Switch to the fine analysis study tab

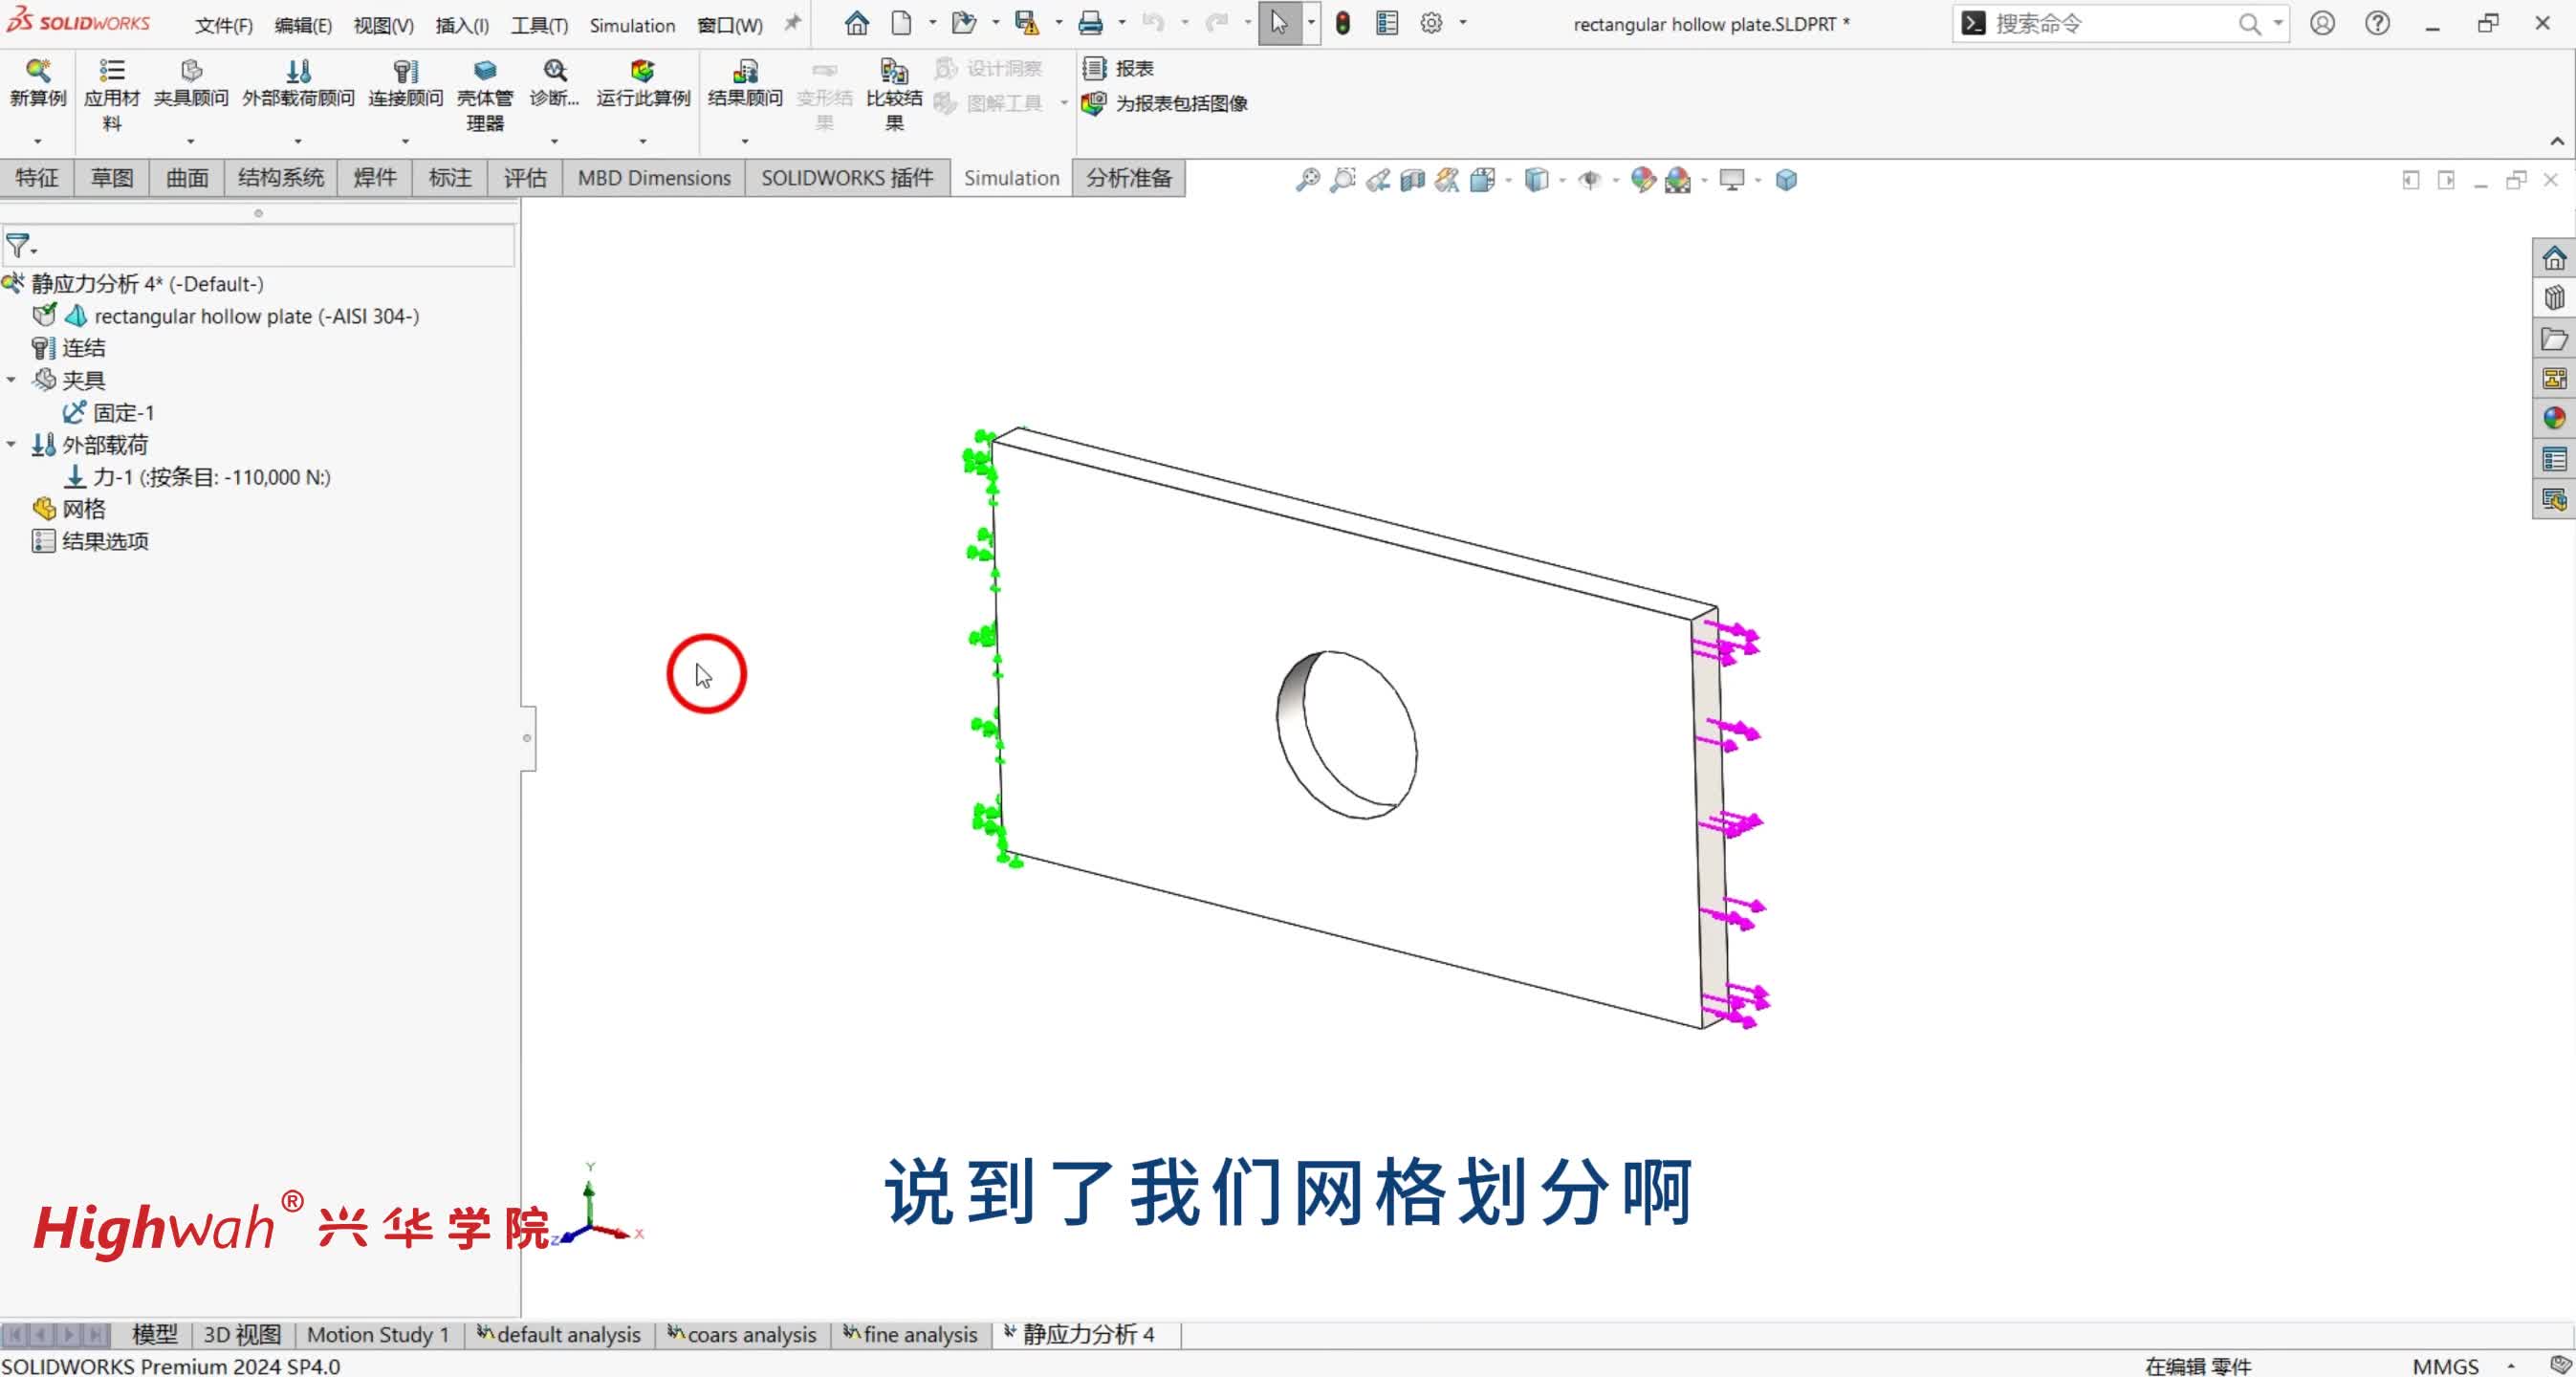pos(918,1334)
